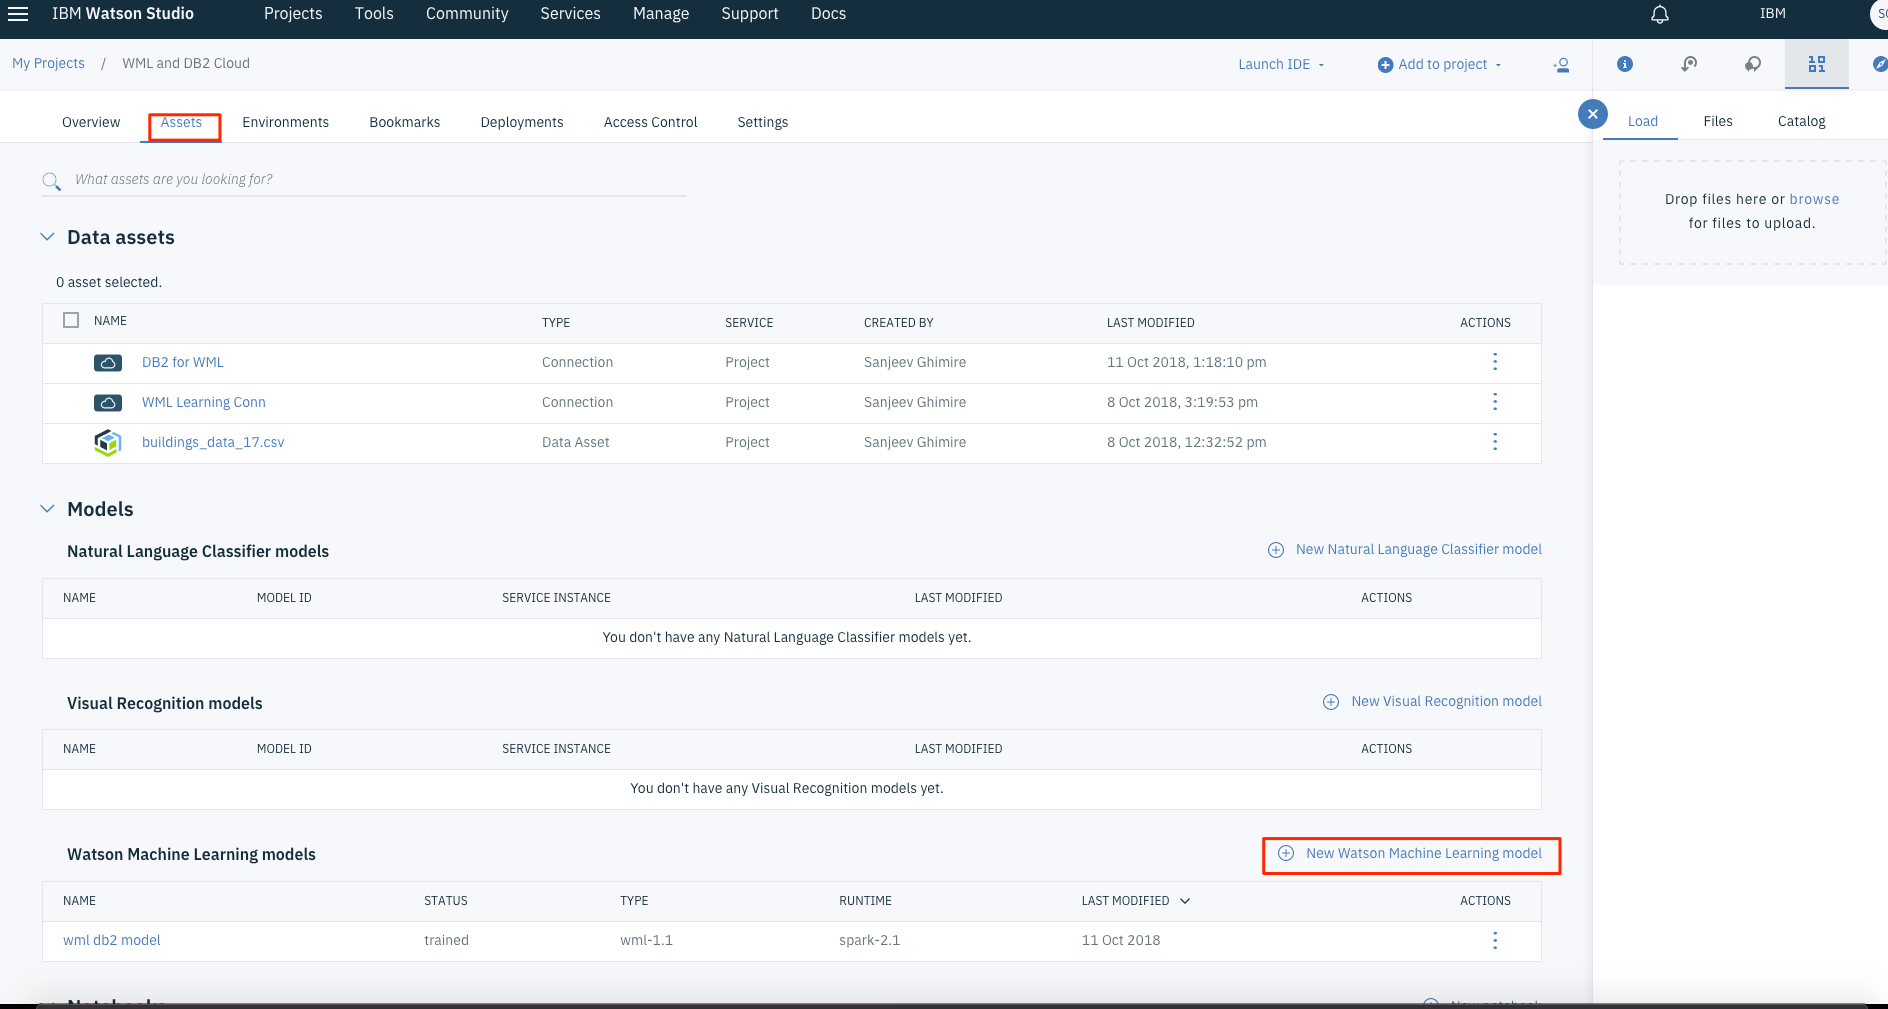Image resolution: width=1888 pixels, height=1009 pixels.
Task: Open the find data panel icon
Action: tap(1689, 64)
